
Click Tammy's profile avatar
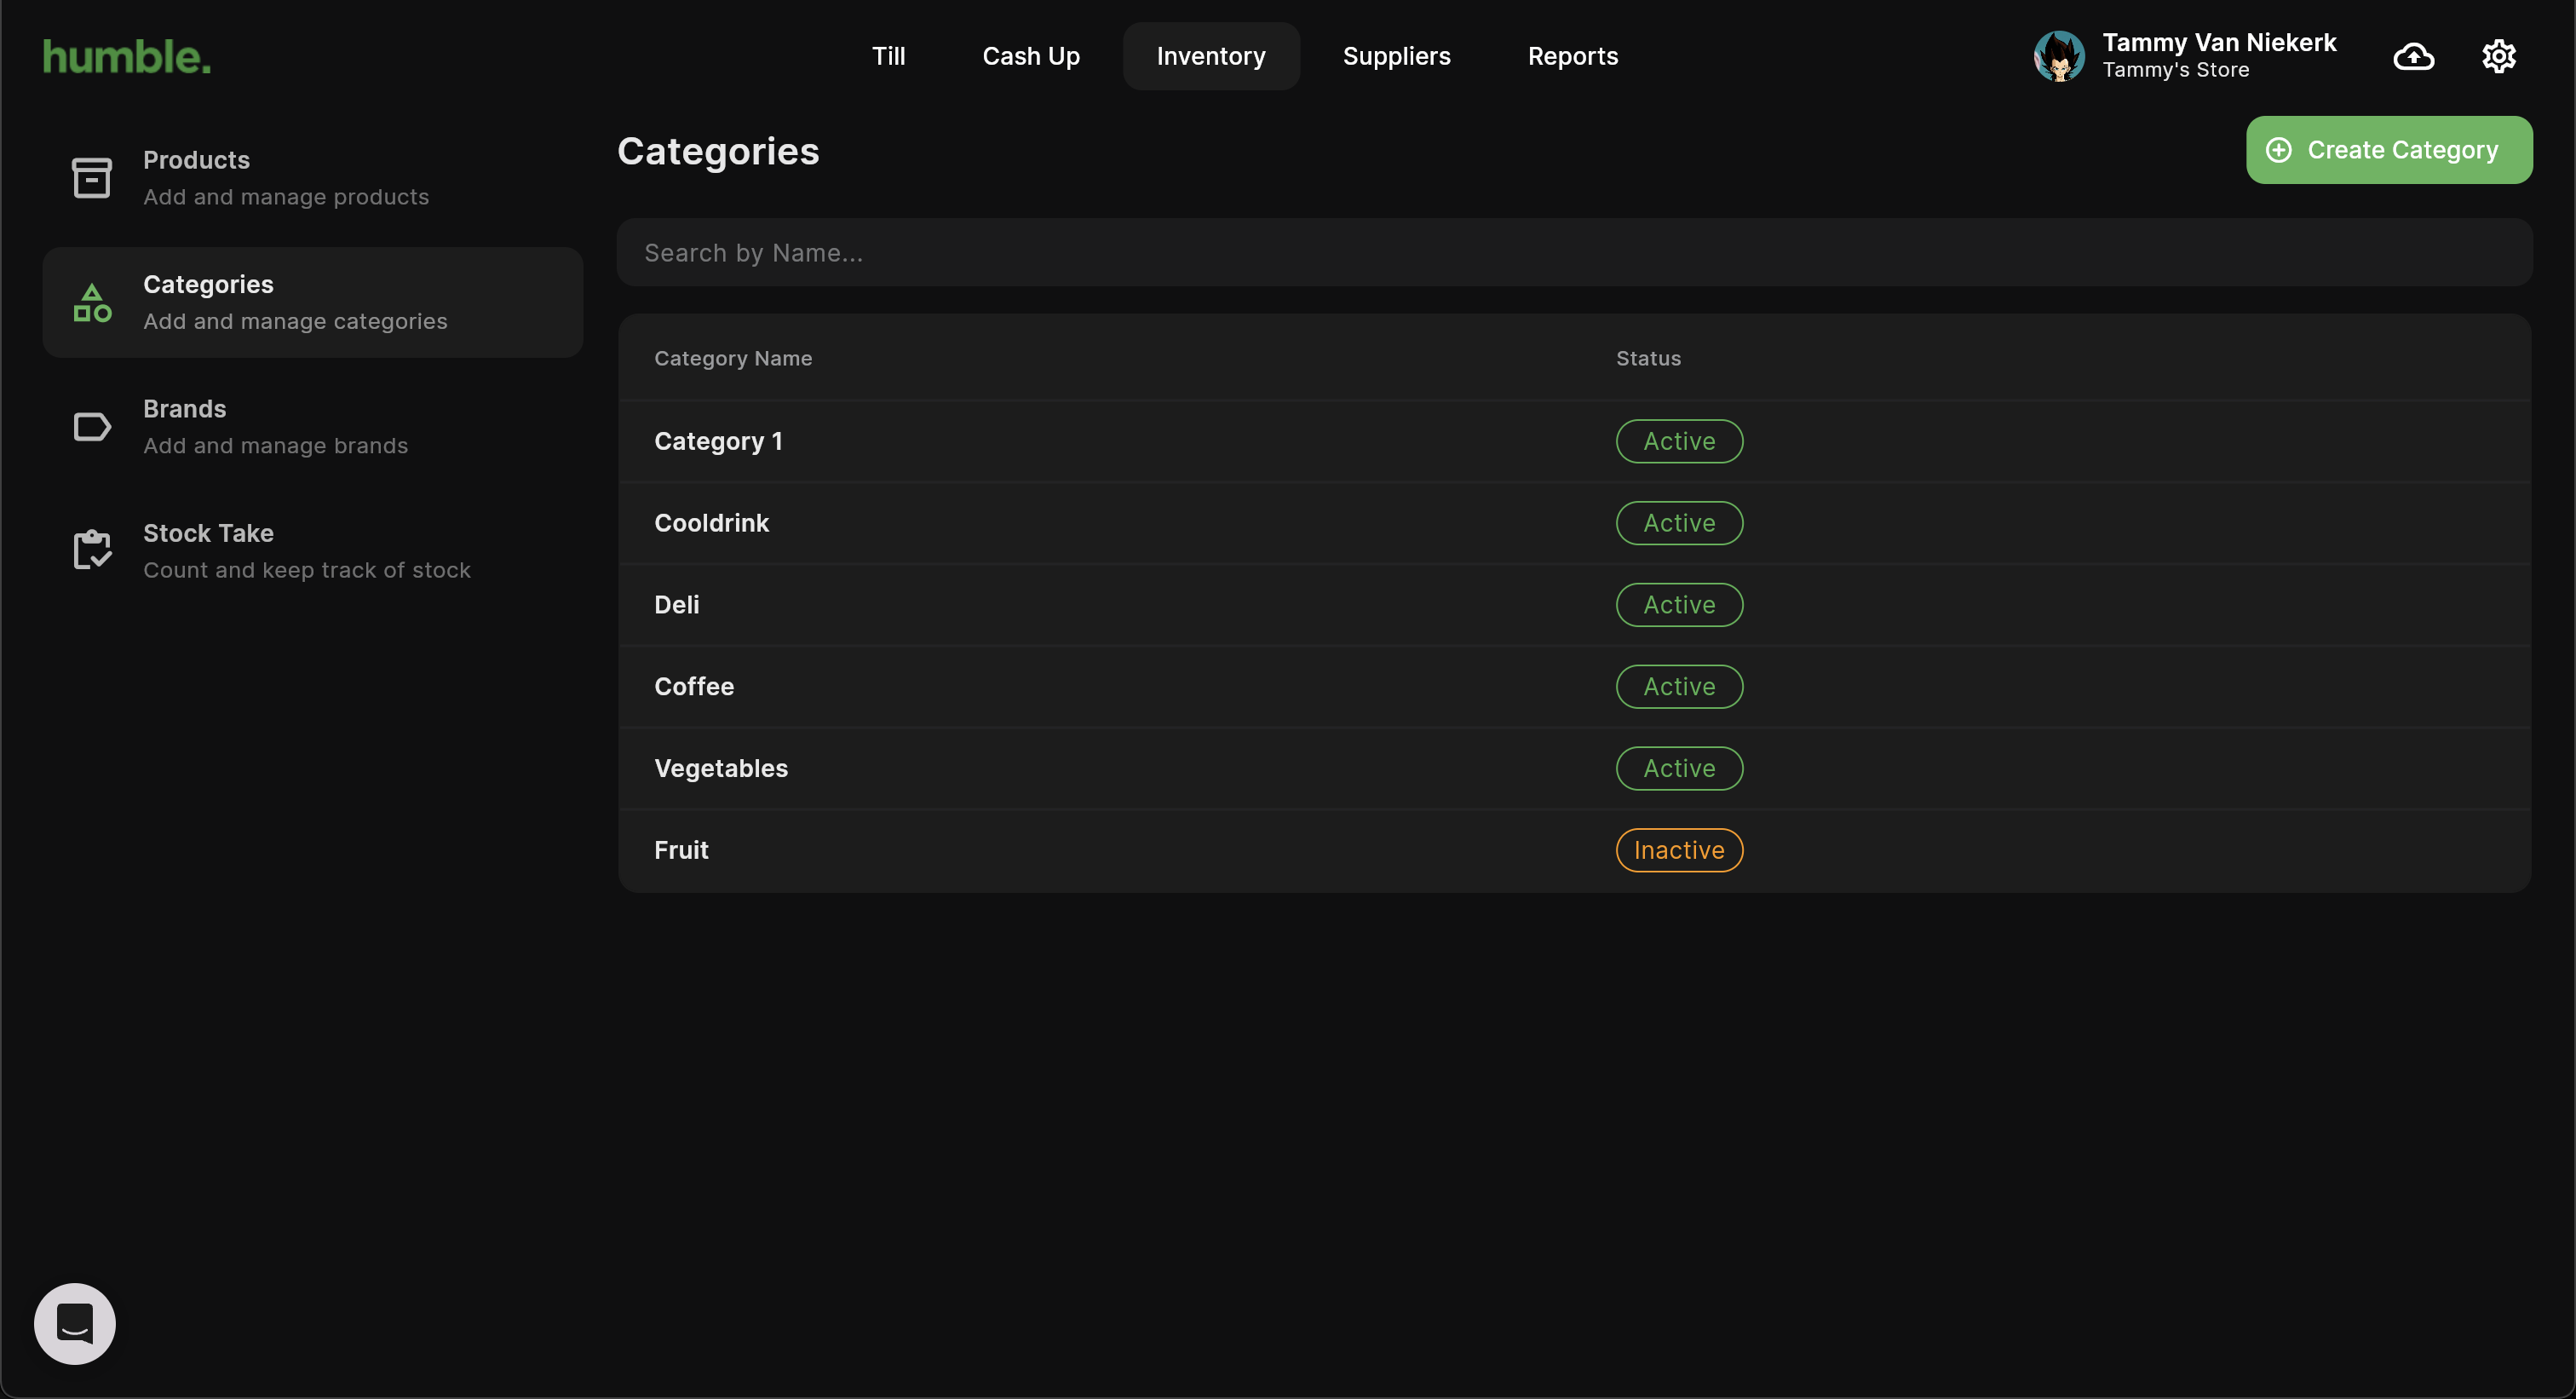[2059, 56]
